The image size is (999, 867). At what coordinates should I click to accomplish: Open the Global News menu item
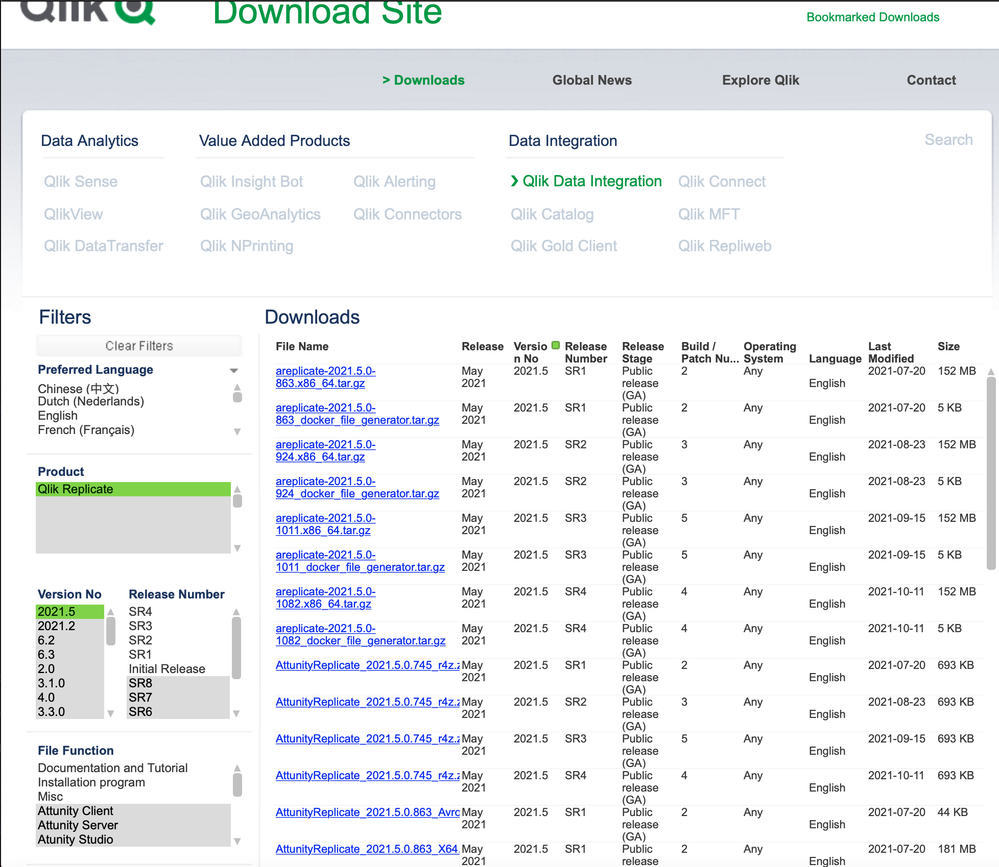pos(592,80)
